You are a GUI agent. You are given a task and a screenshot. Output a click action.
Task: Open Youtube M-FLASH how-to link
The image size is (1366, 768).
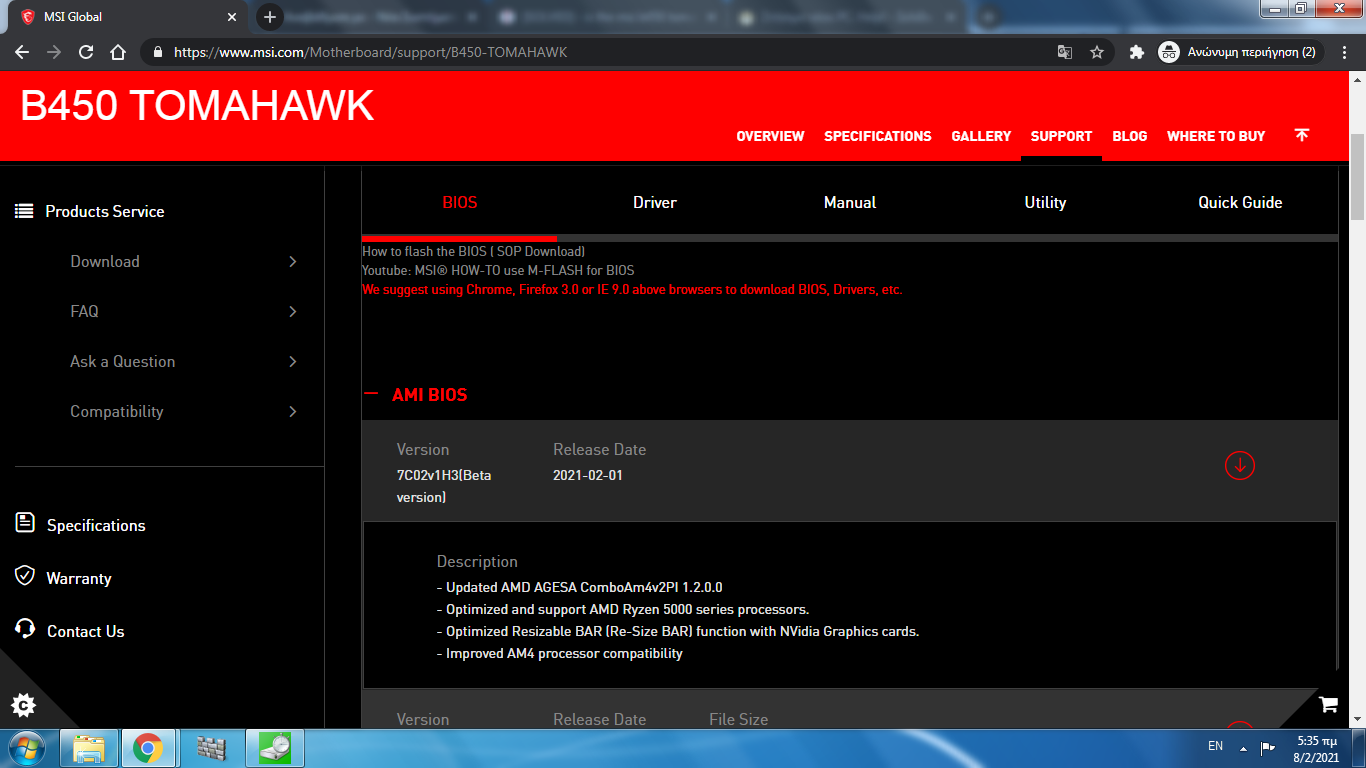[498, 270]
